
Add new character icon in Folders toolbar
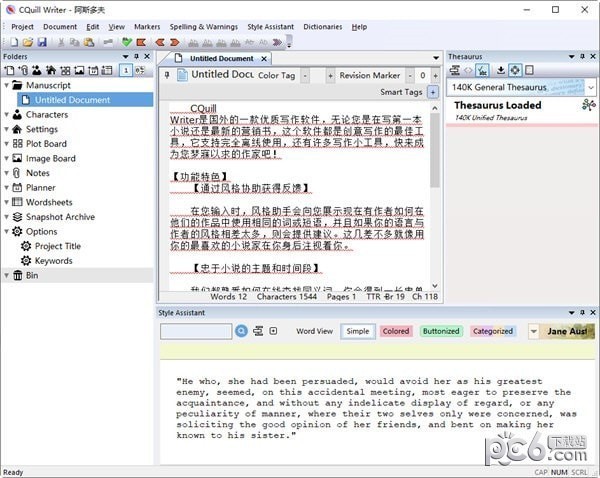point(37,70)
